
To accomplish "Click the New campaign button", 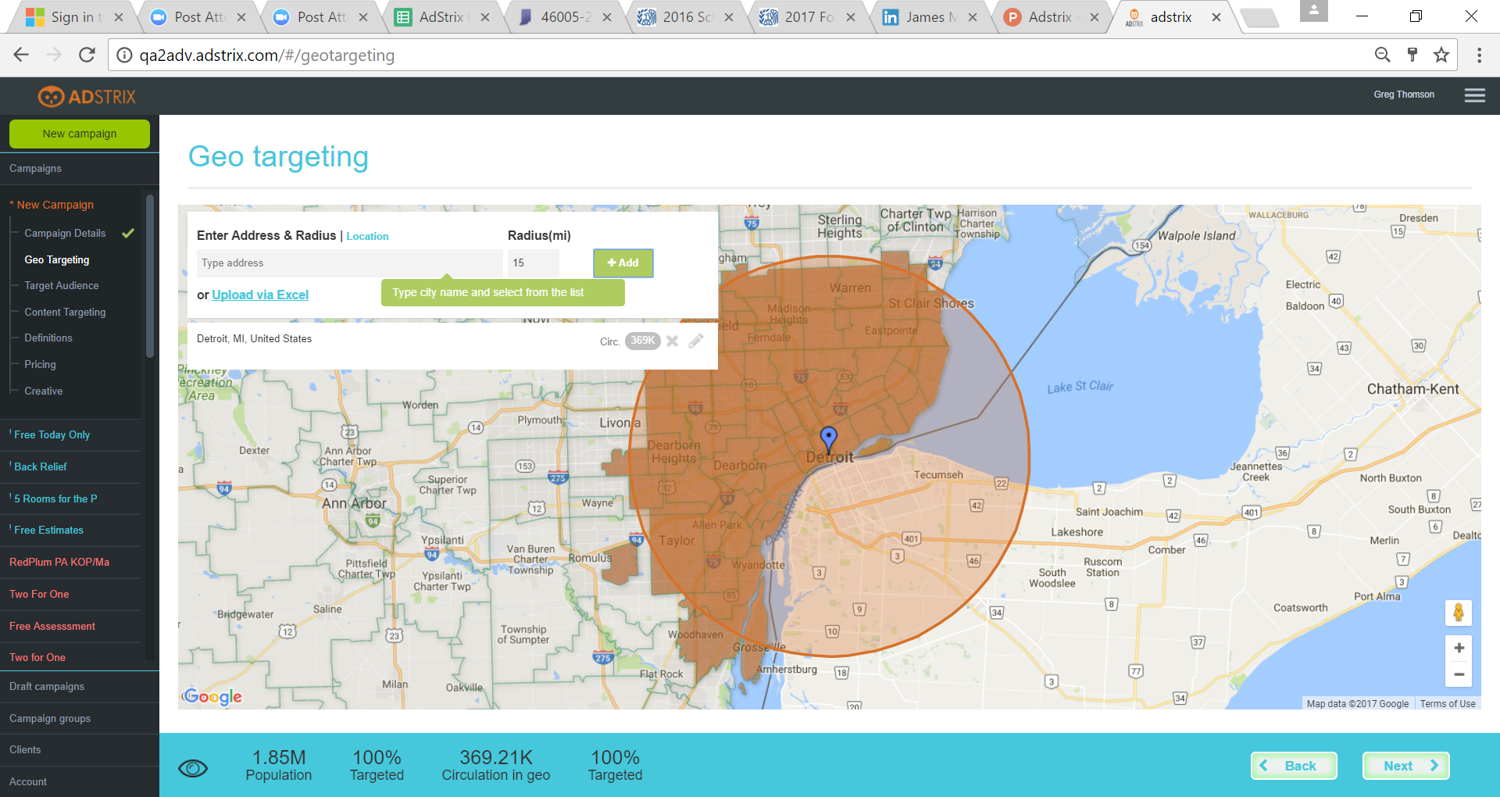I will (80, 134).
